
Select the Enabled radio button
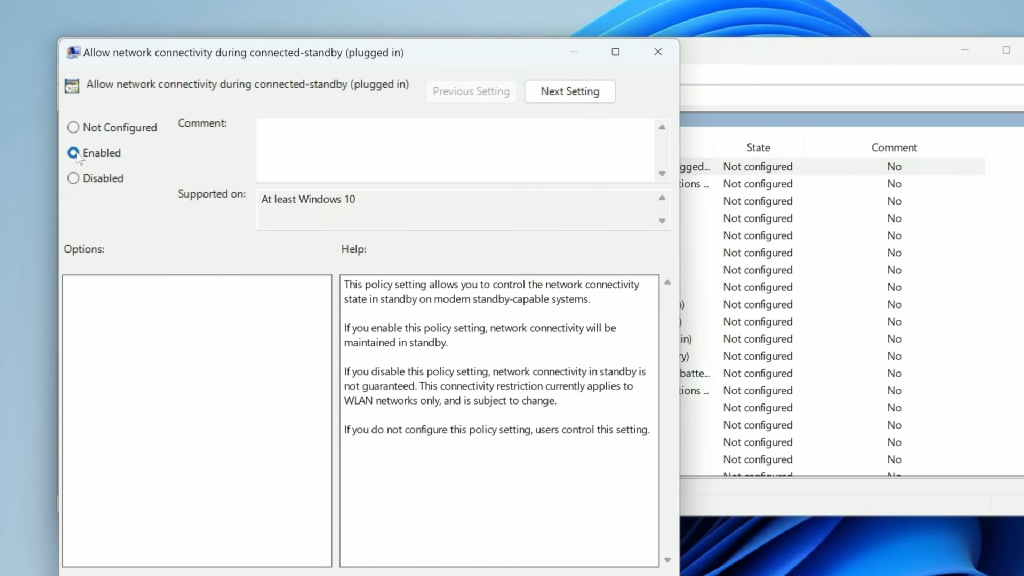click(x=72, y=152)
